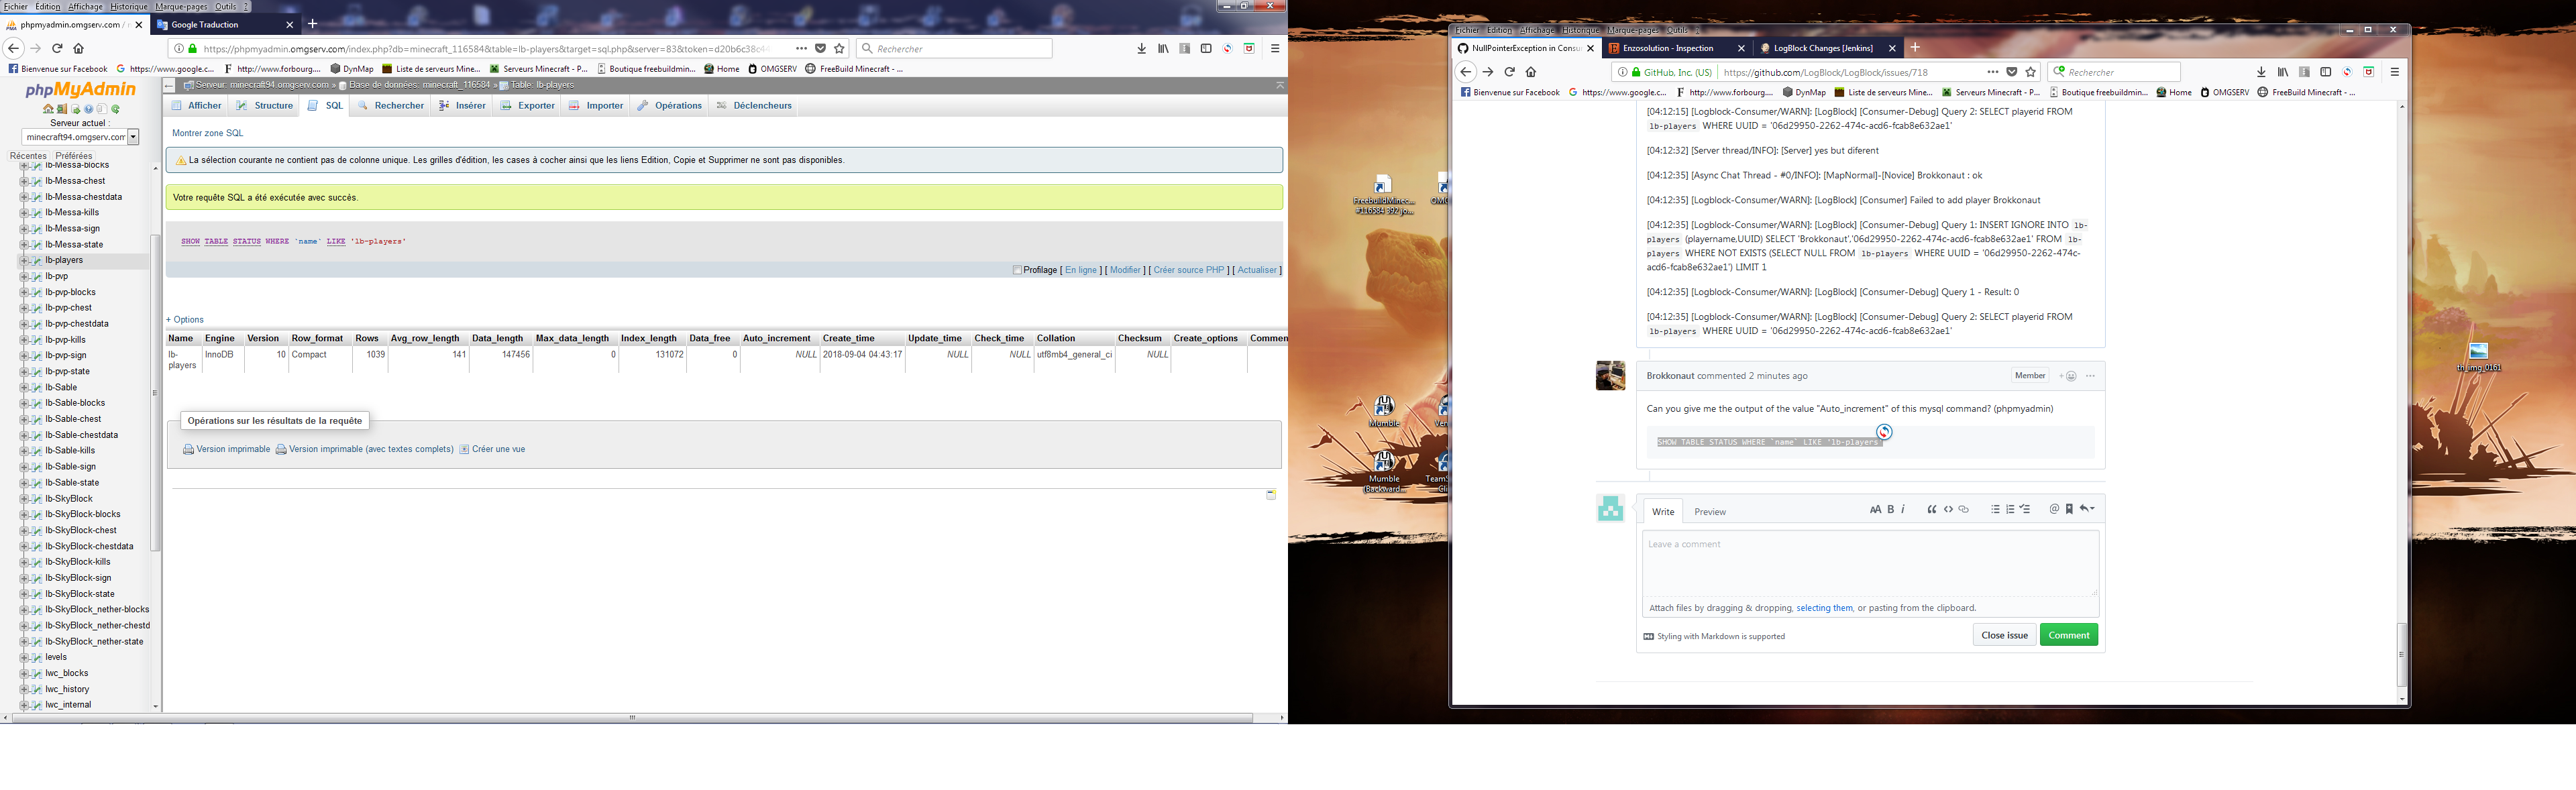Viewport: 2576px width, 790px height.
Task: Insert a link using the chain icon
Action: click(x=1965, y=510)
